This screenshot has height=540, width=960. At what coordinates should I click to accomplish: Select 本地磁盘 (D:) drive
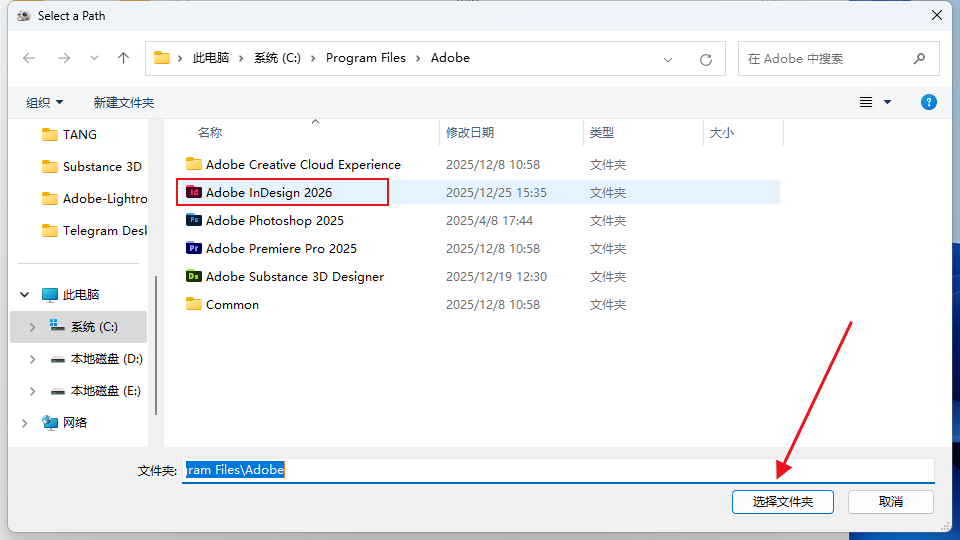(x=106, y=359)
